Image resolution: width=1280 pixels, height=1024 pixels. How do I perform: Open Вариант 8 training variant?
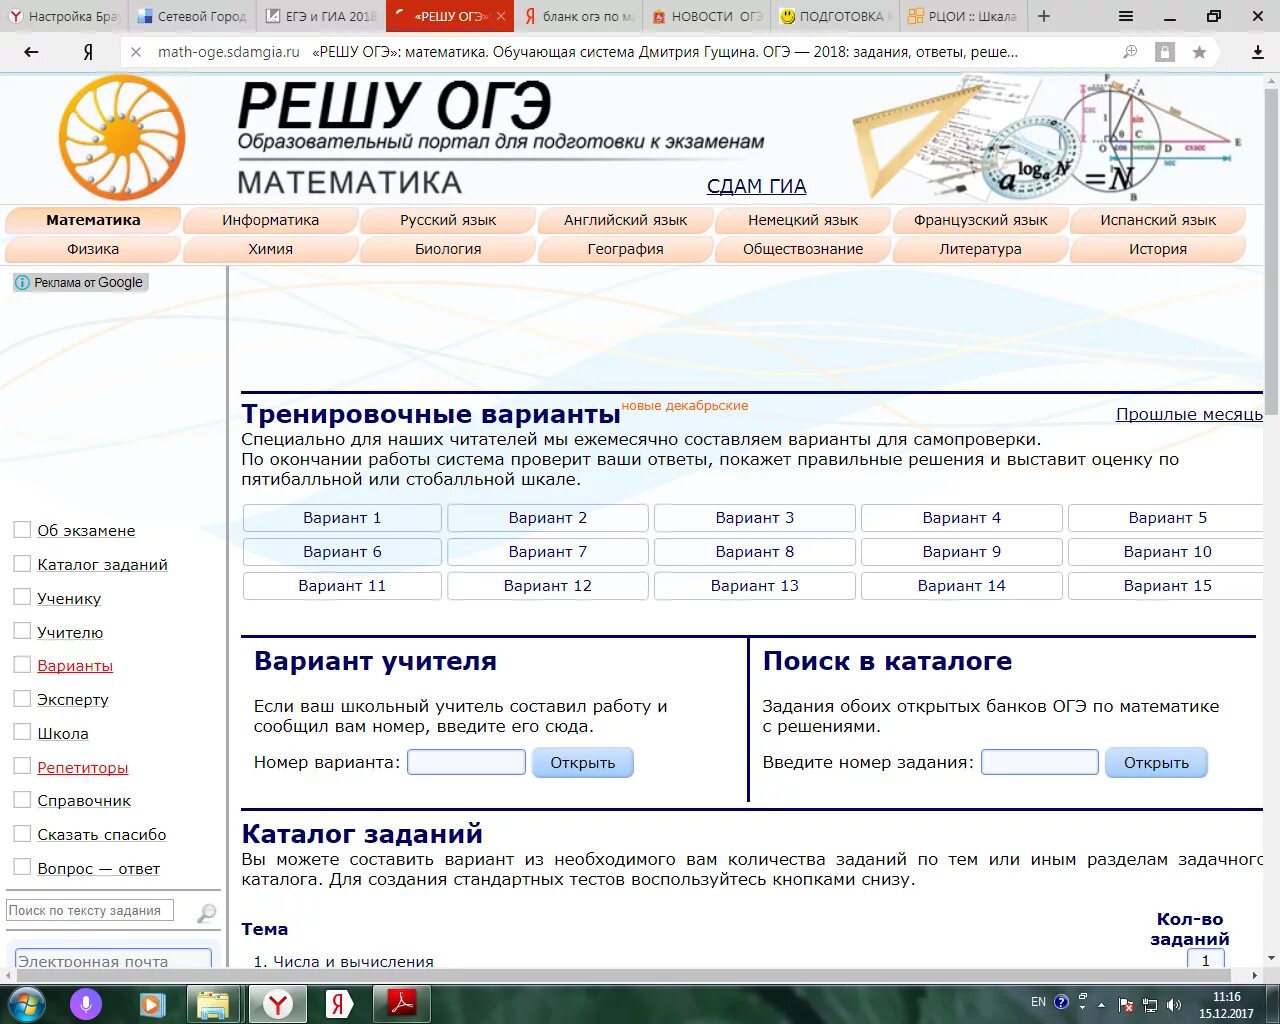tap(755, 552)
